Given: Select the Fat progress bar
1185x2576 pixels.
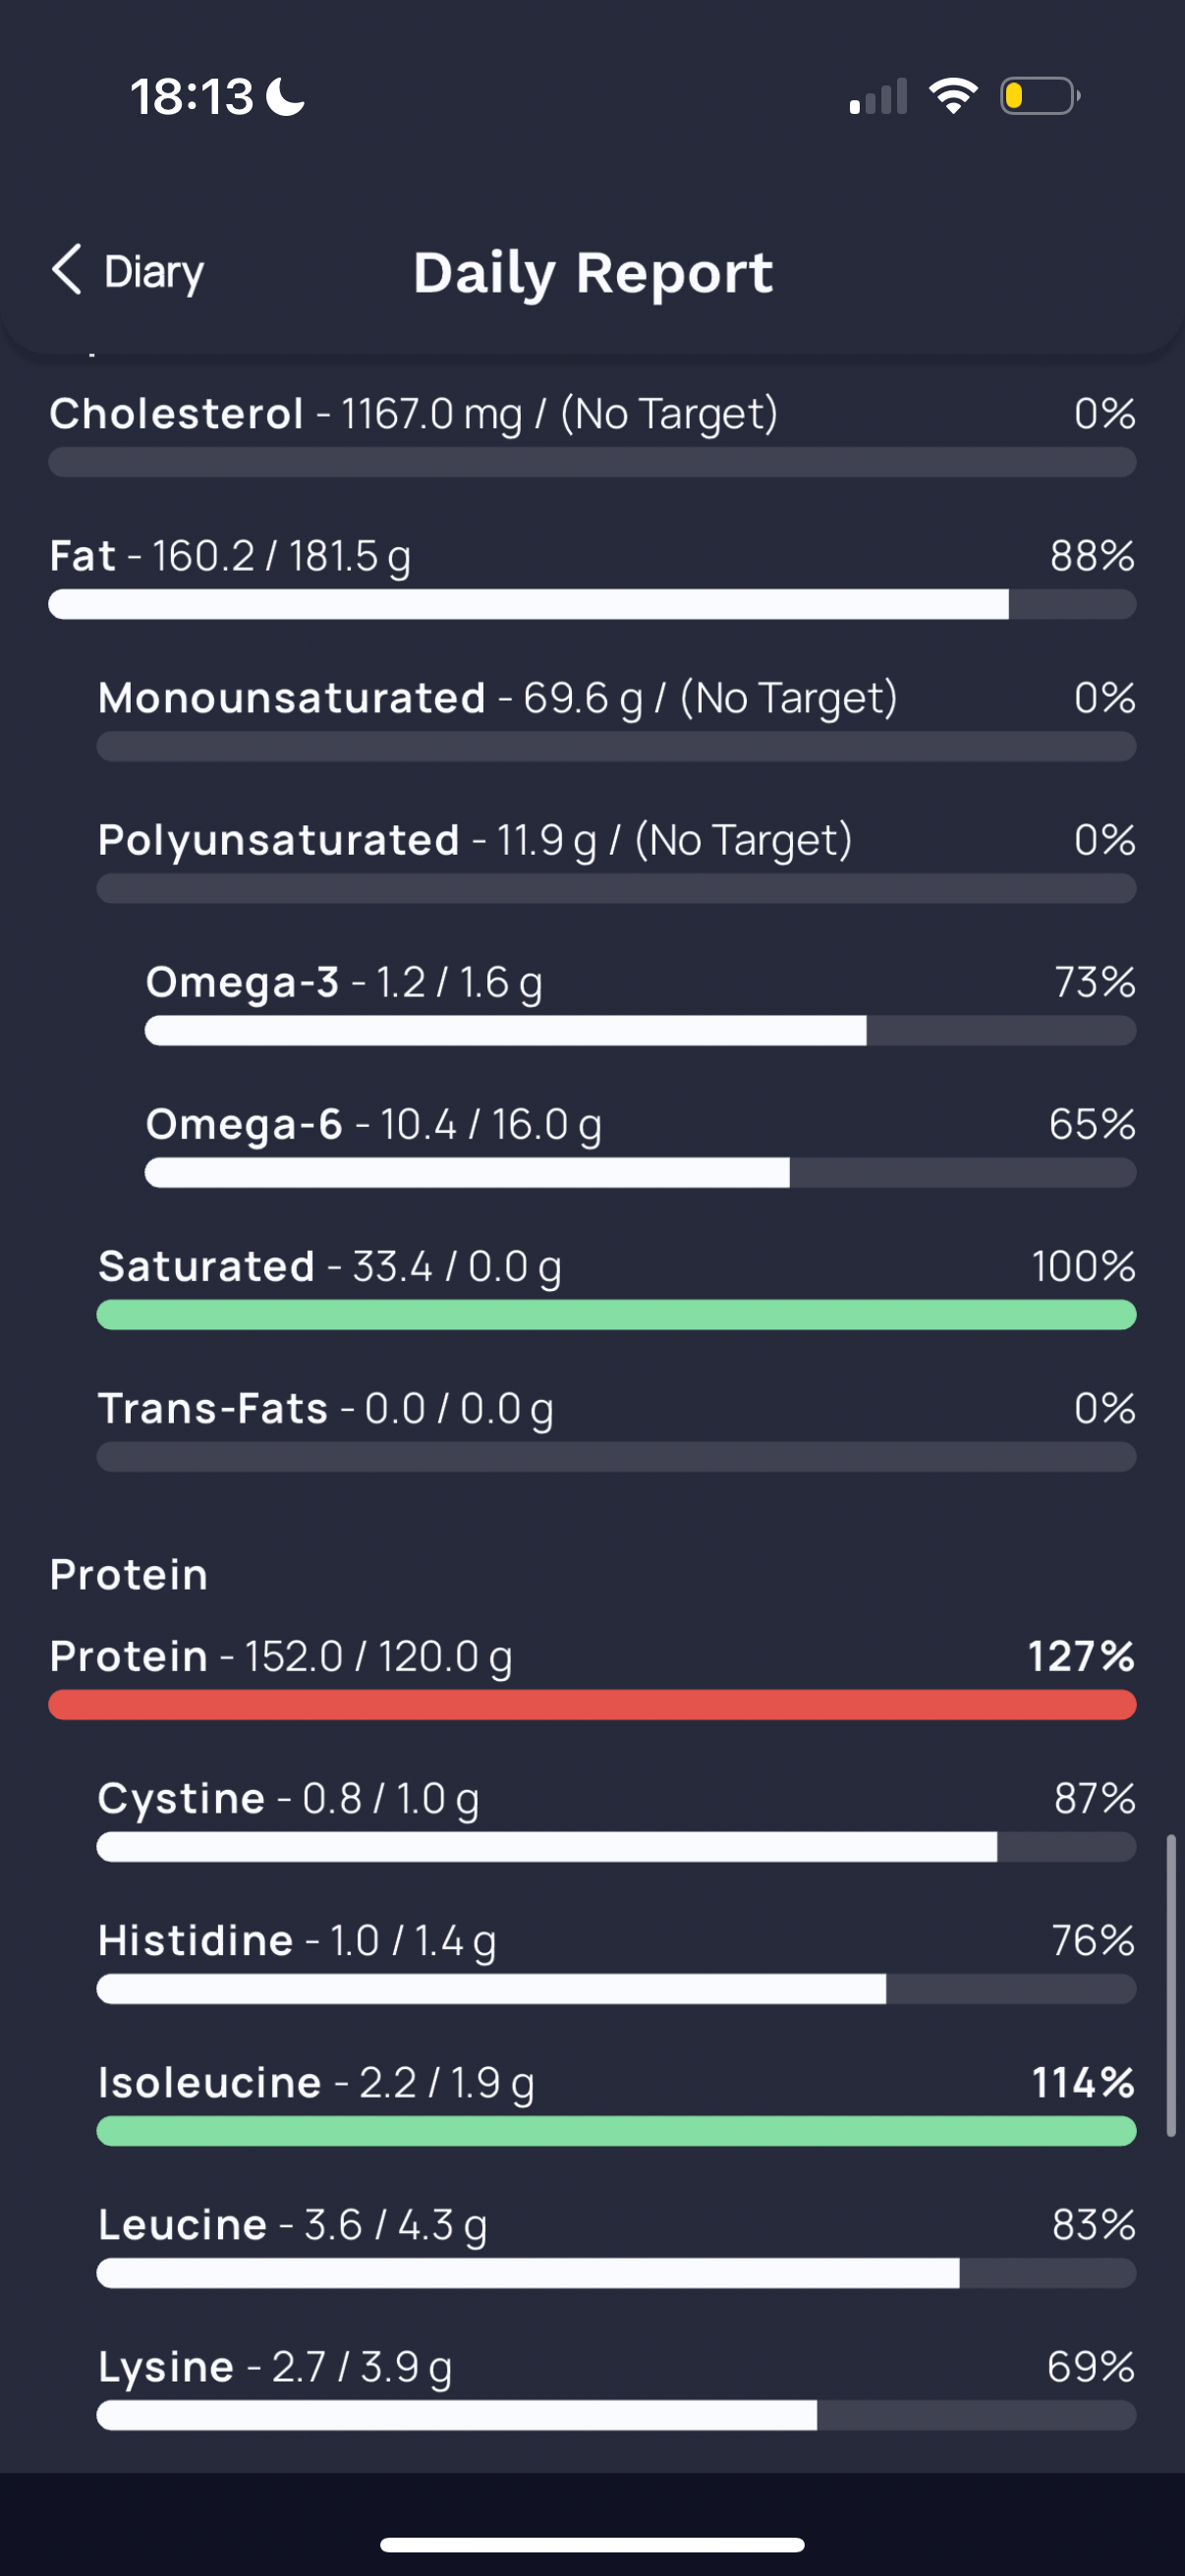Looking at the screenshot, I should click(592, 604).
